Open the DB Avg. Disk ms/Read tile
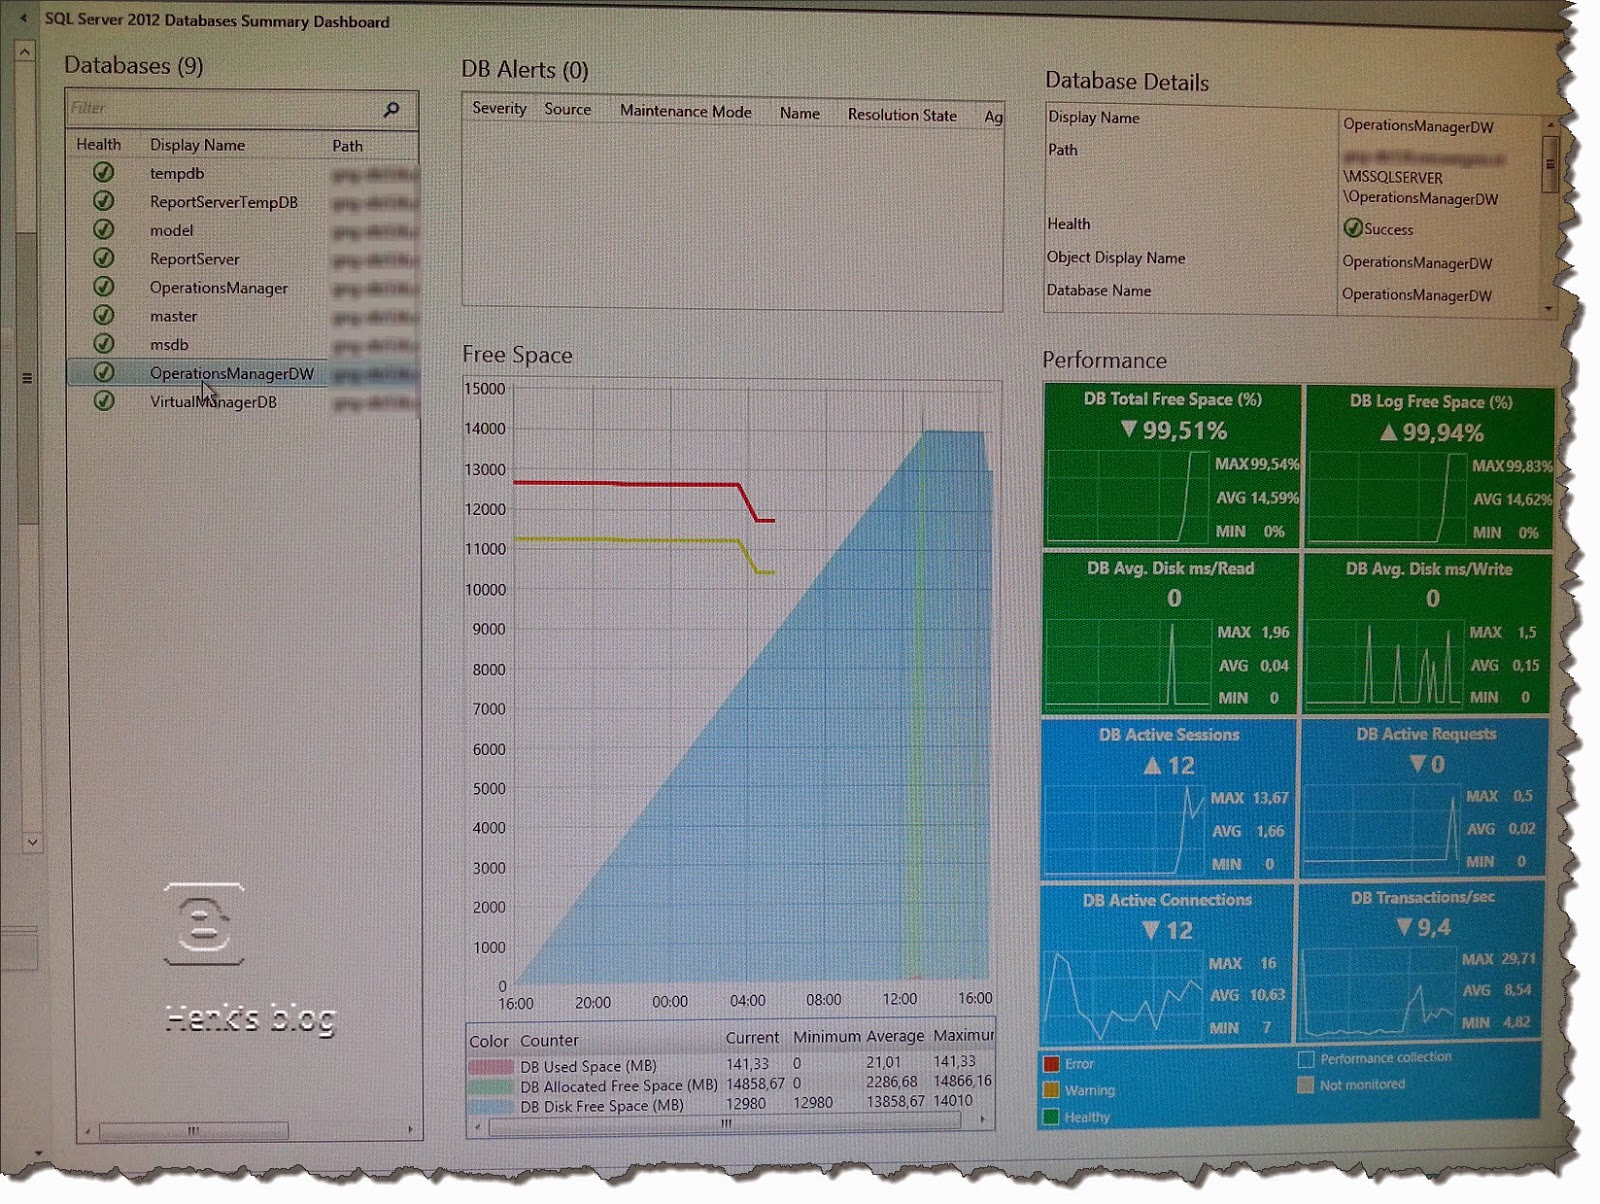 coord(1169,634)
